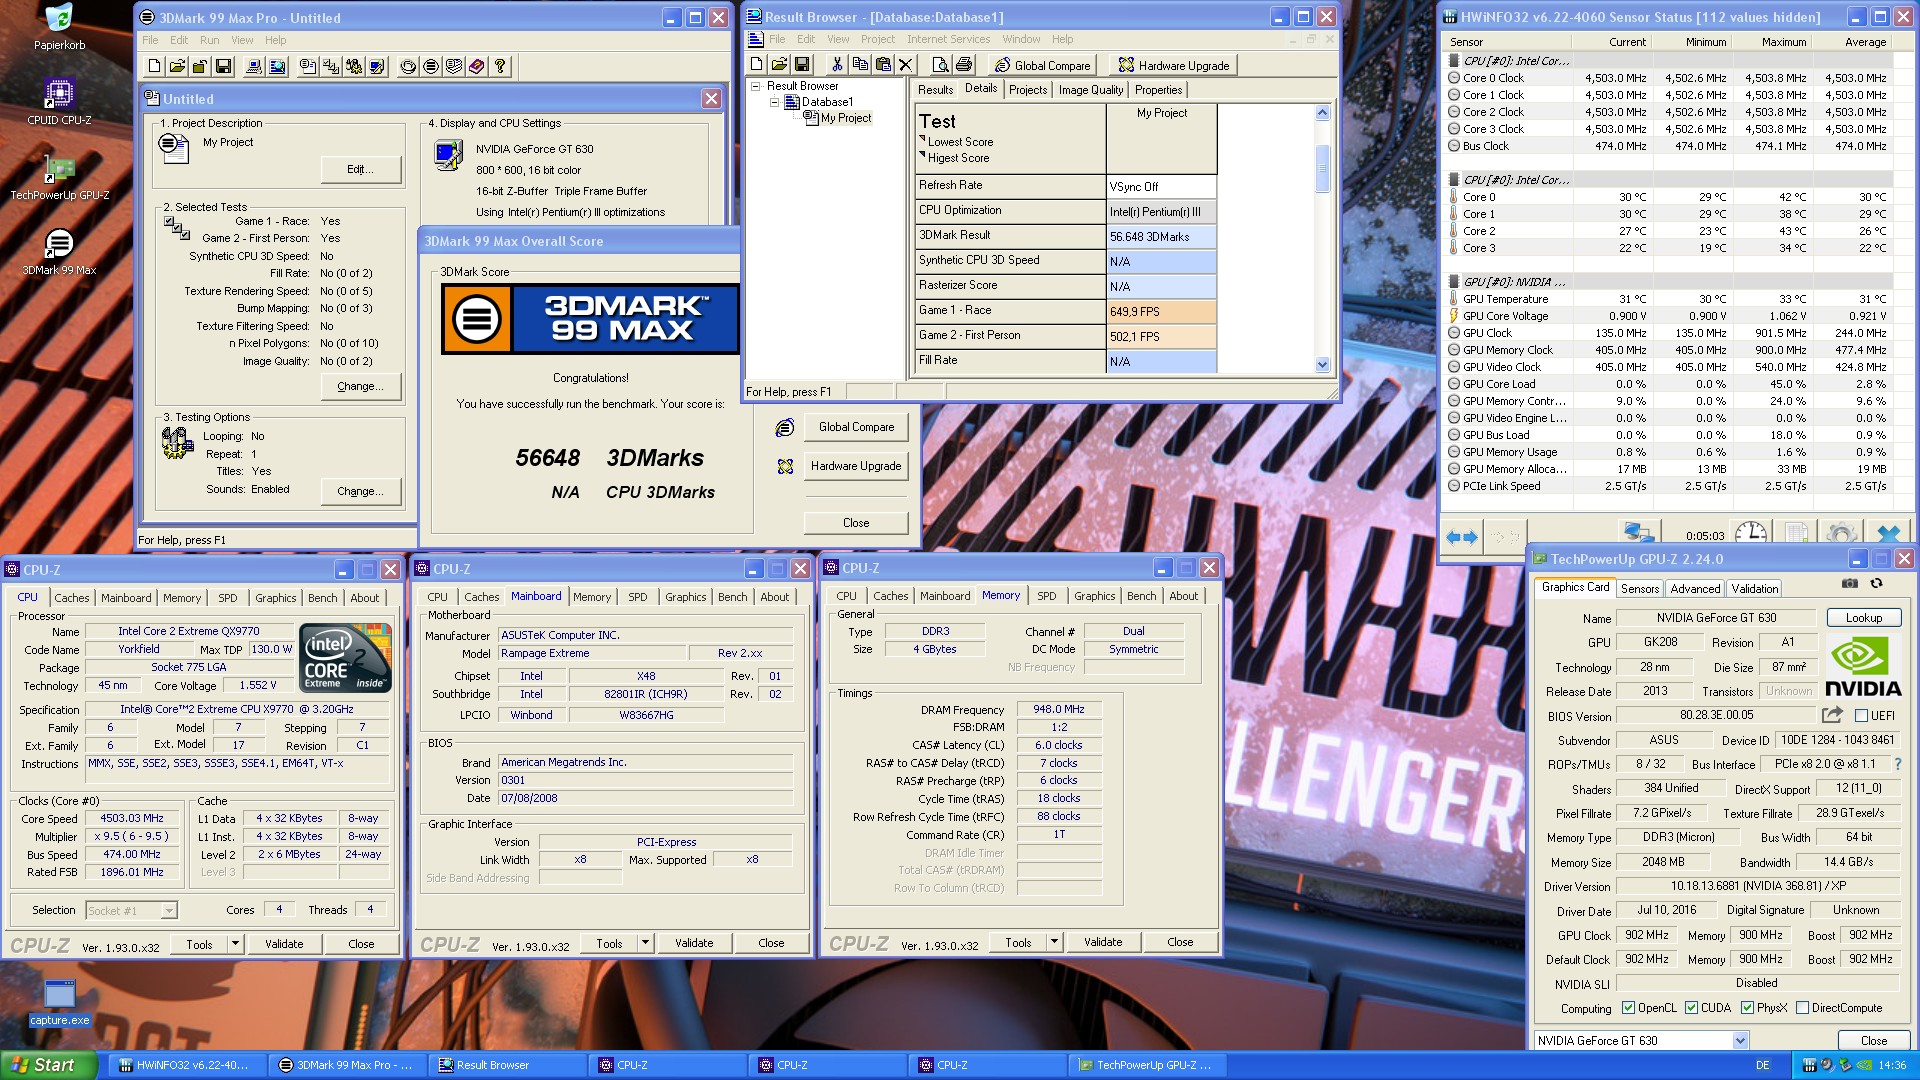Viewport: 1920px width, 1080px height.
Task: Click Save floppy icon in 3DMark toolbar
Action: point(223,66)
